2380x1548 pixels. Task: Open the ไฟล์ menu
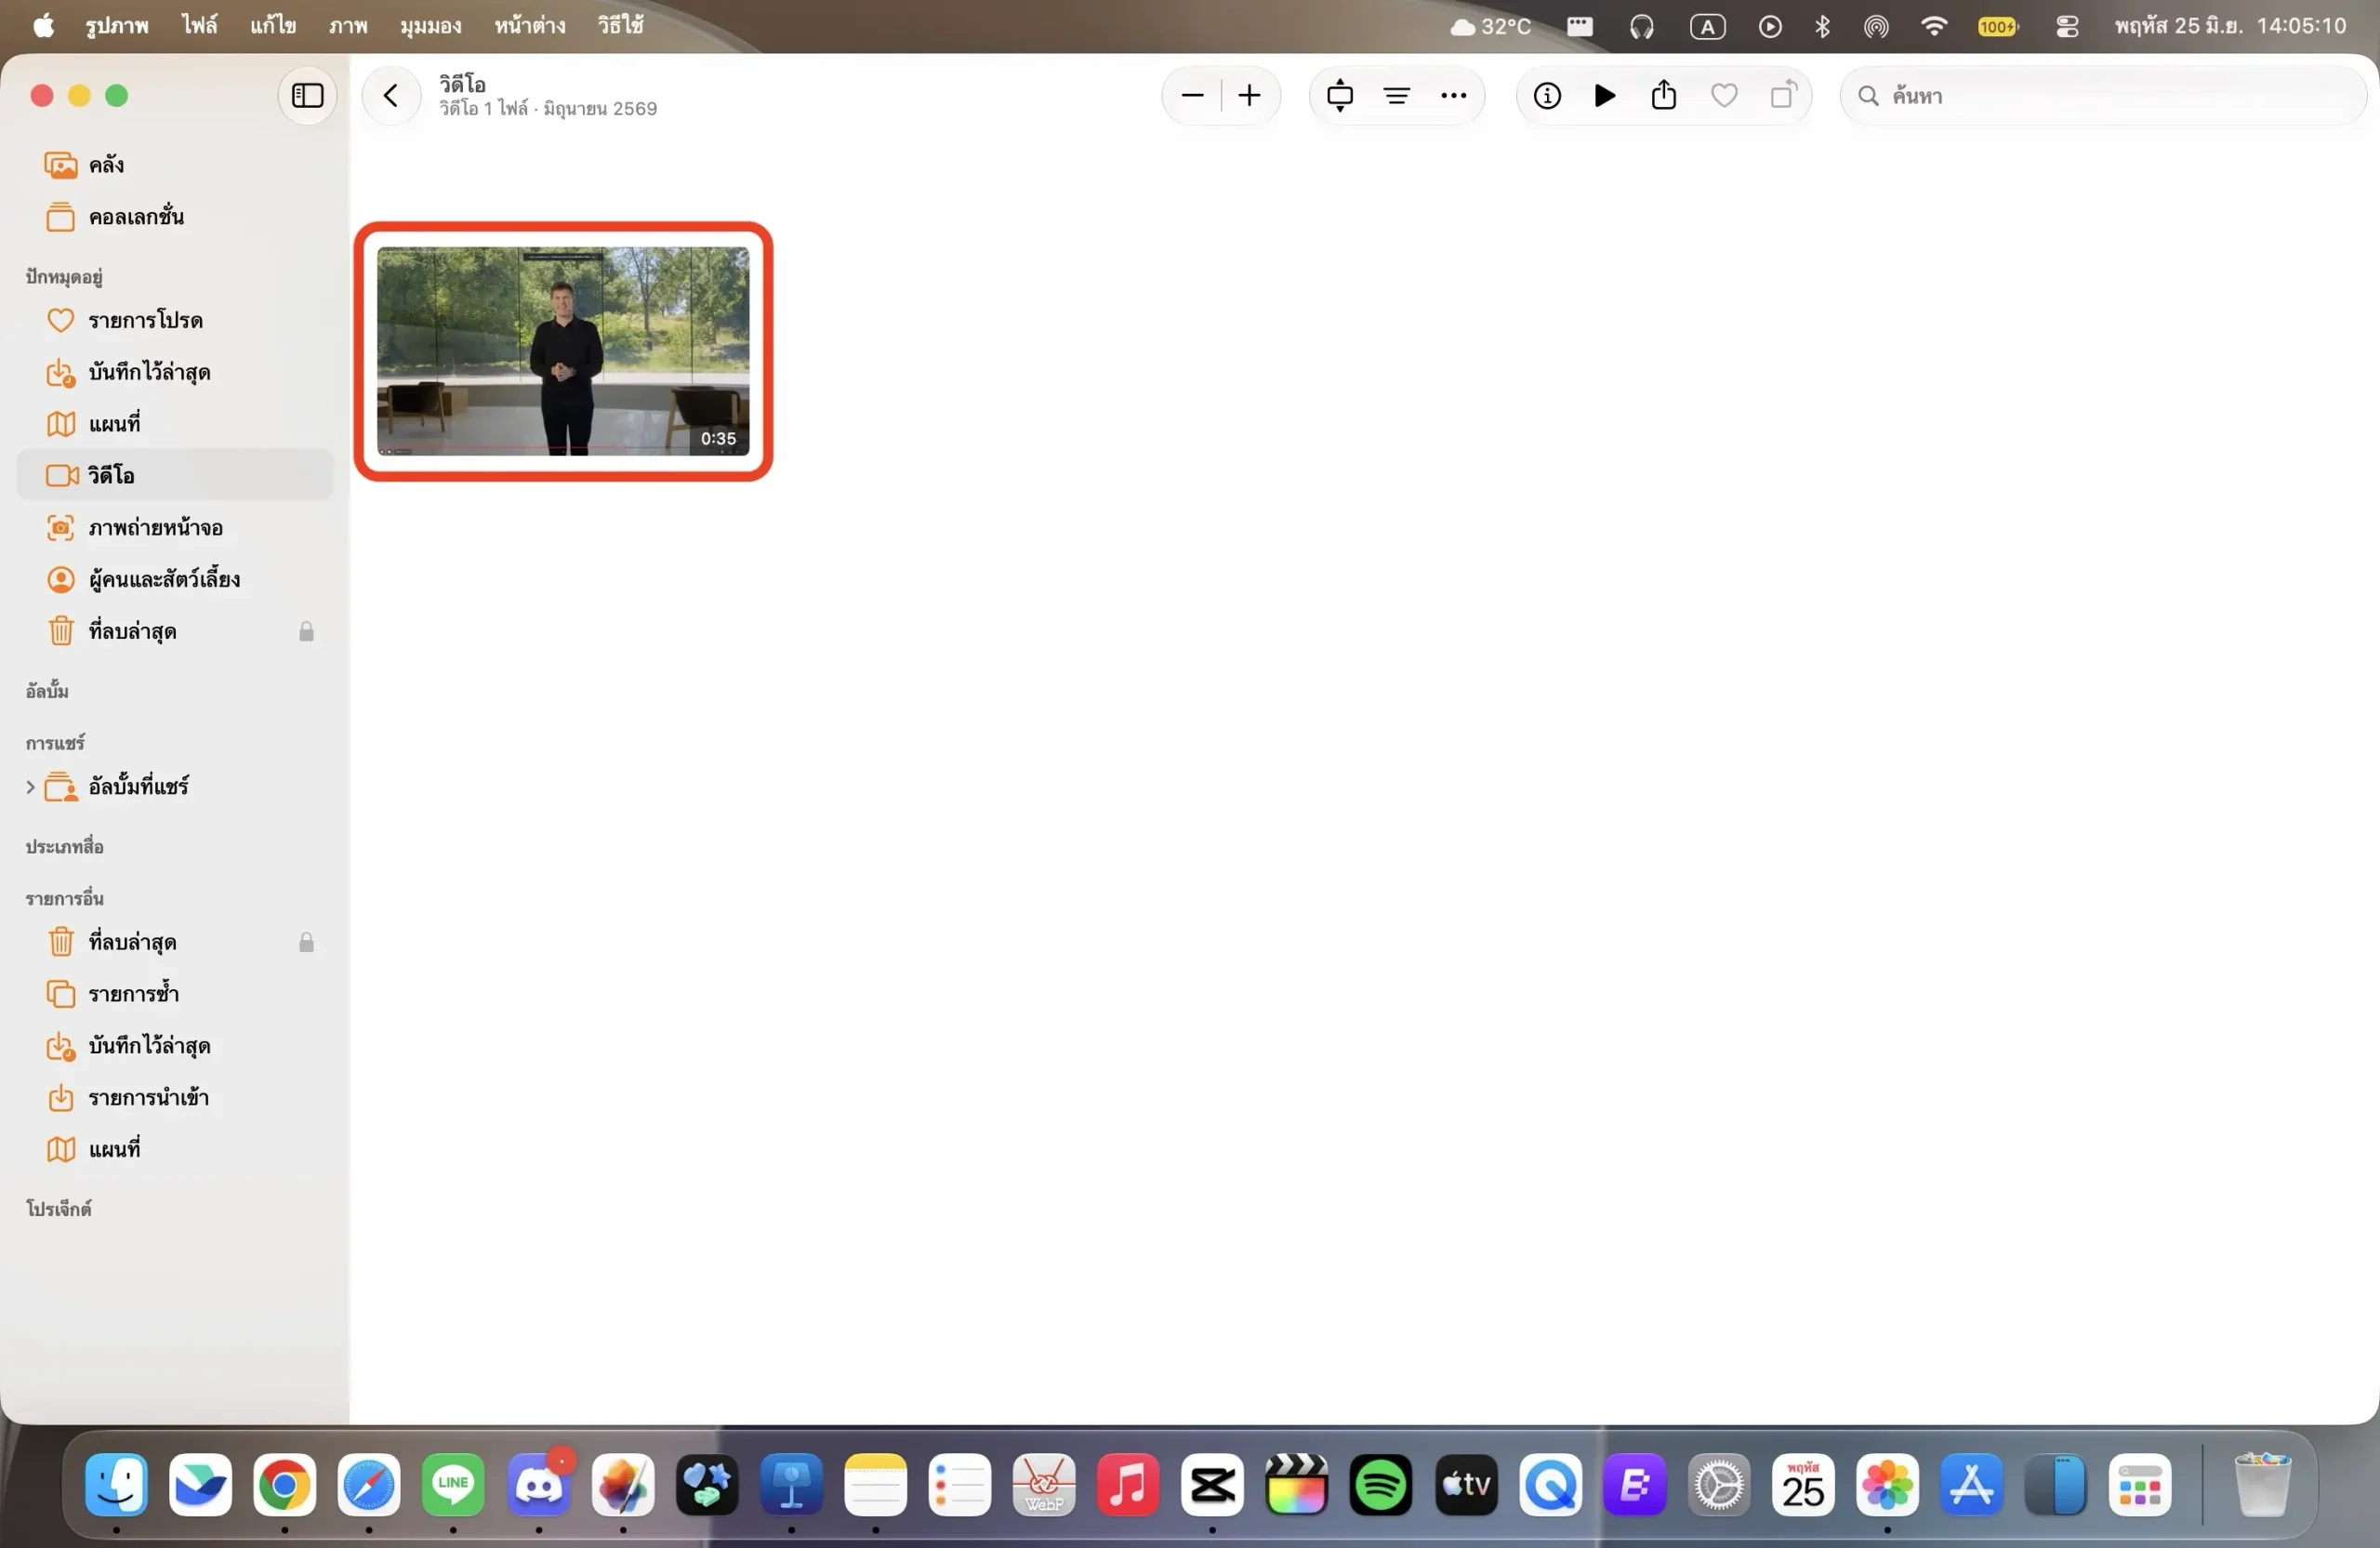click(x=199, y=26)
